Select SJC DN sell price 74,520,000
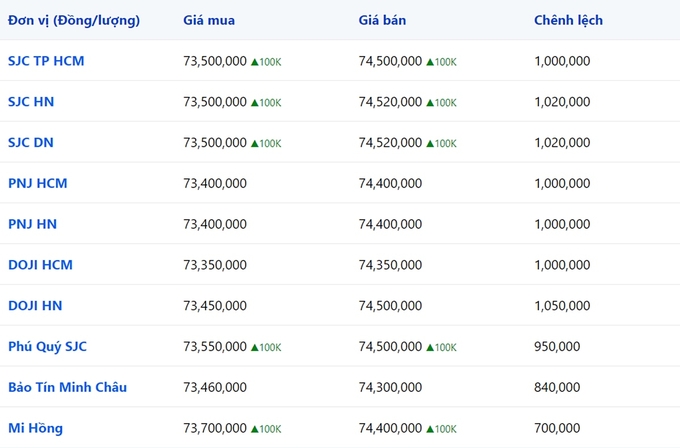Image resolution: width=680 pixels, height=448 pixels. point(390,143)
